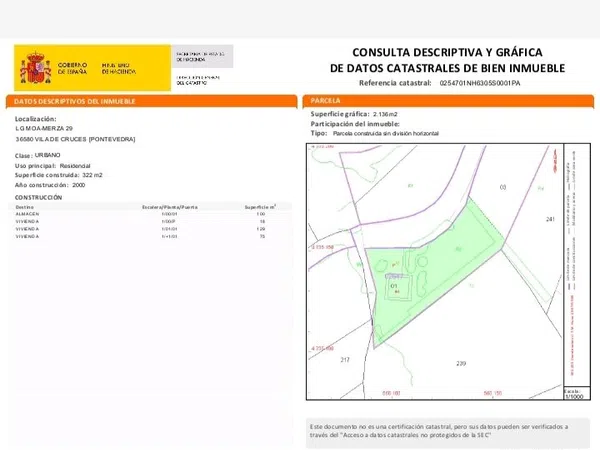Viewport: 600px width, 450px height.
Task: Click the Spanish coat of arms emblem
Action: [x=35, y=68]
